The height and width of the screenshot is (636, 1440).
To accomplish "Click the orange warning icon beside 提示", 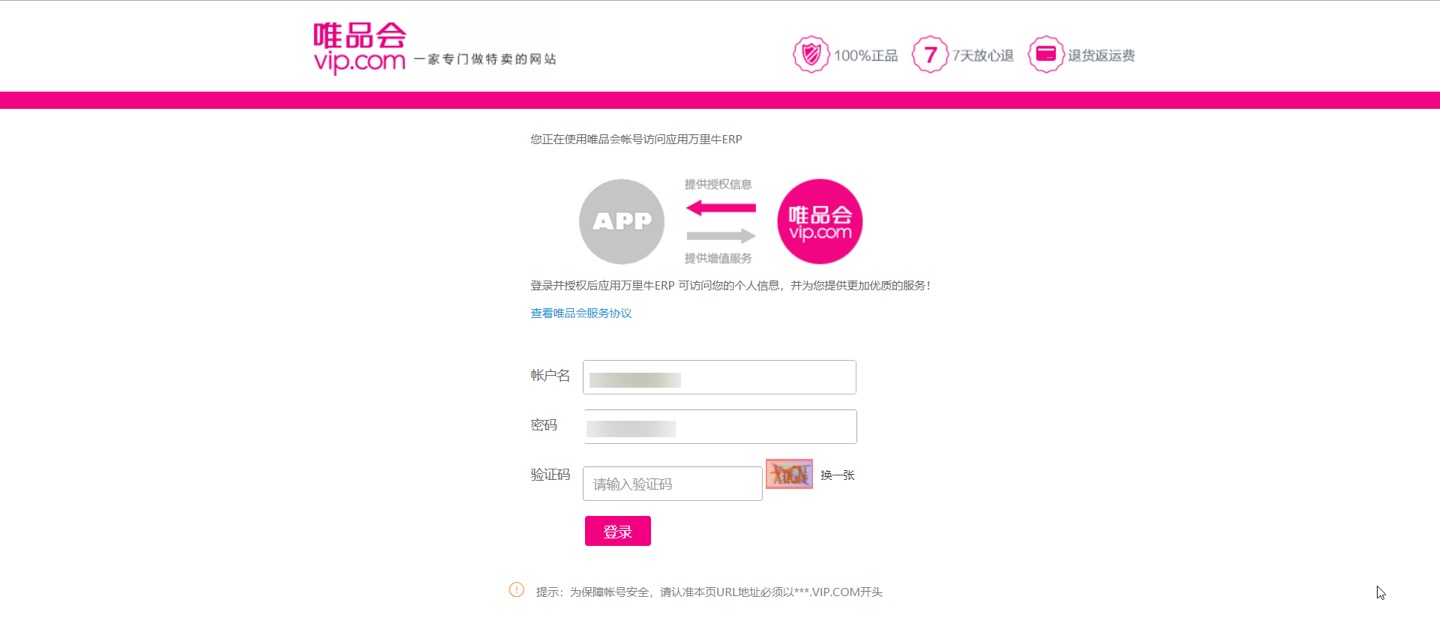I will point(516,590).
